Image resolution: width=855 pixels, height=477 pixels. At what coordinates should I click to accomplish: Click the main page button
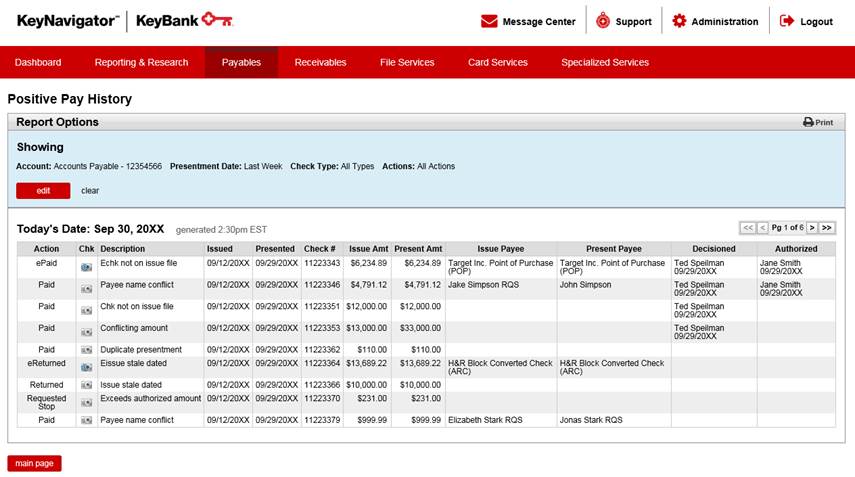coord(34,463)
